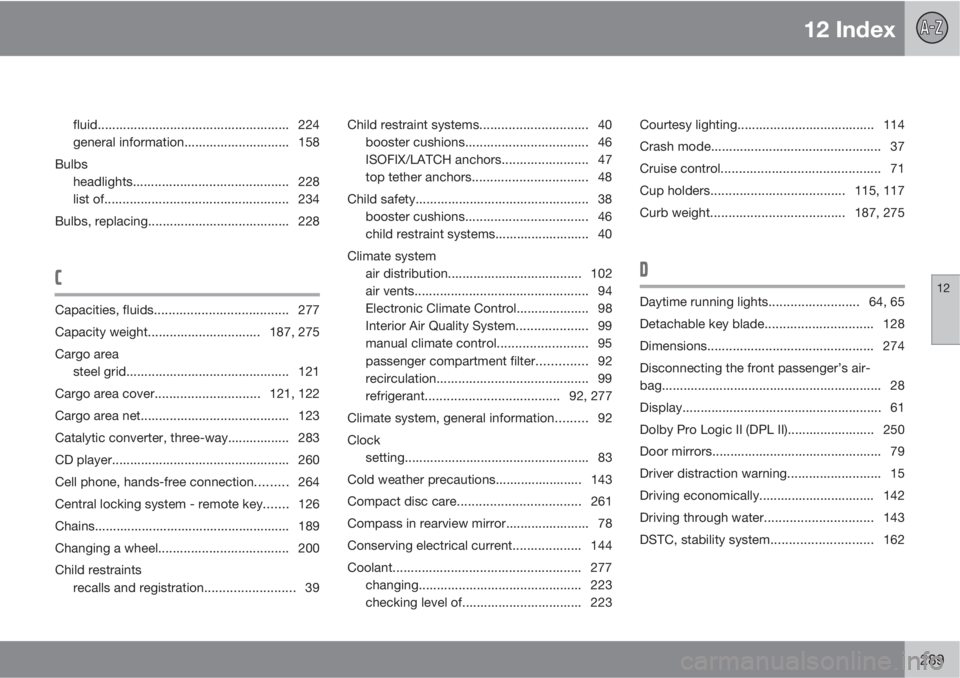Click the 'Coolant' main entry
Viewport: 960px width, 678px height.
click(479, 568)
